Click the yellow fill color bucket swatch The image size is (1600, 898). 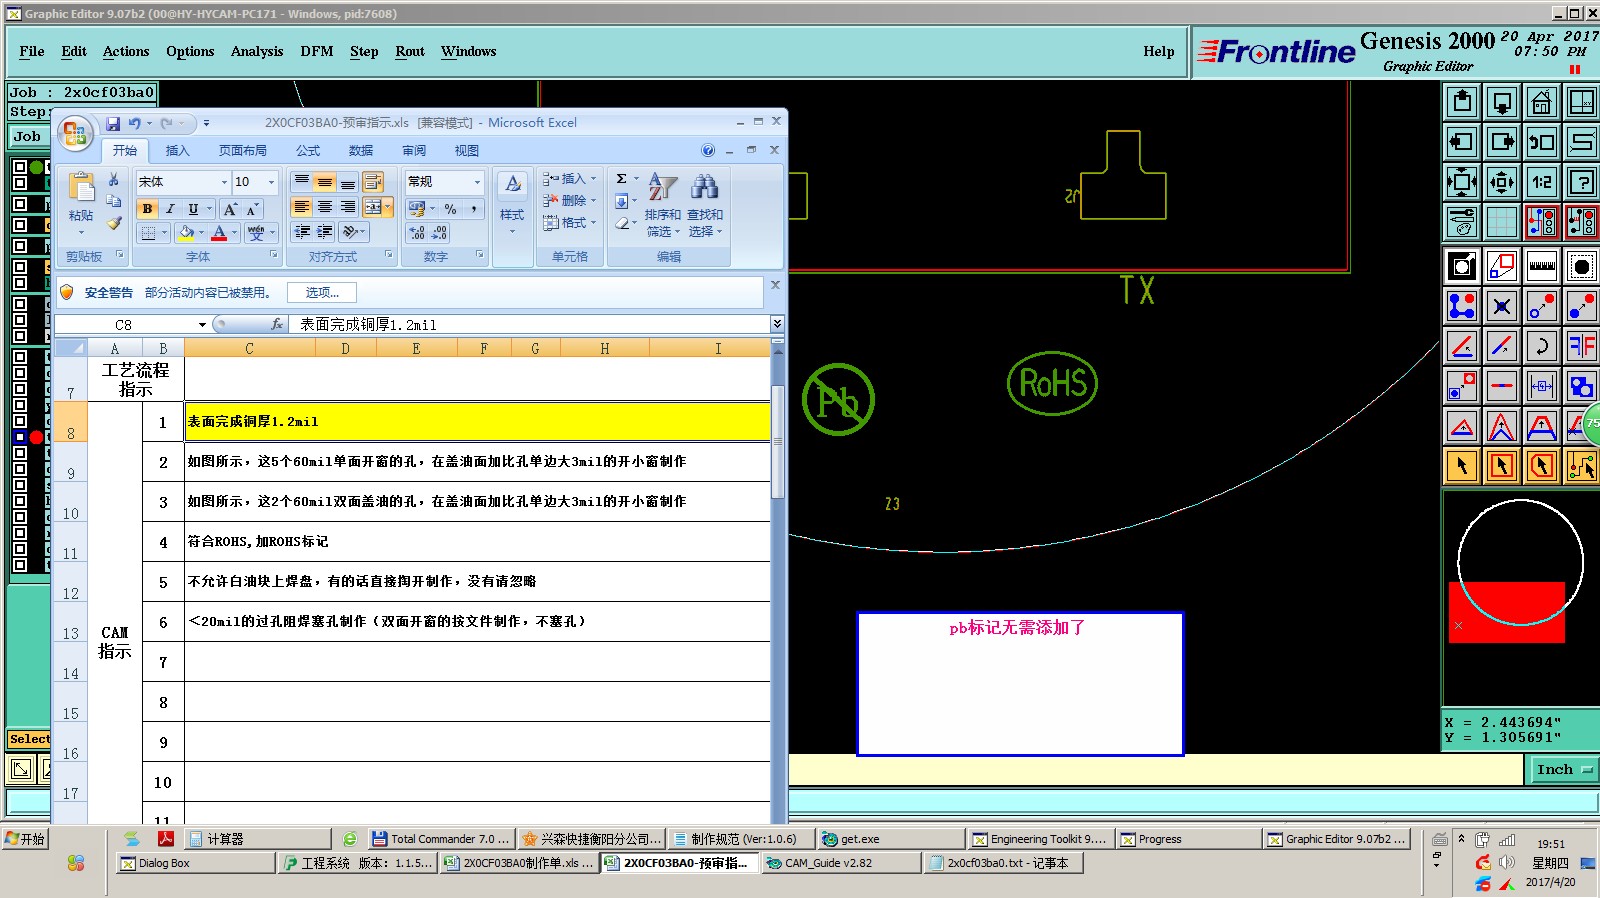[186, 233]
